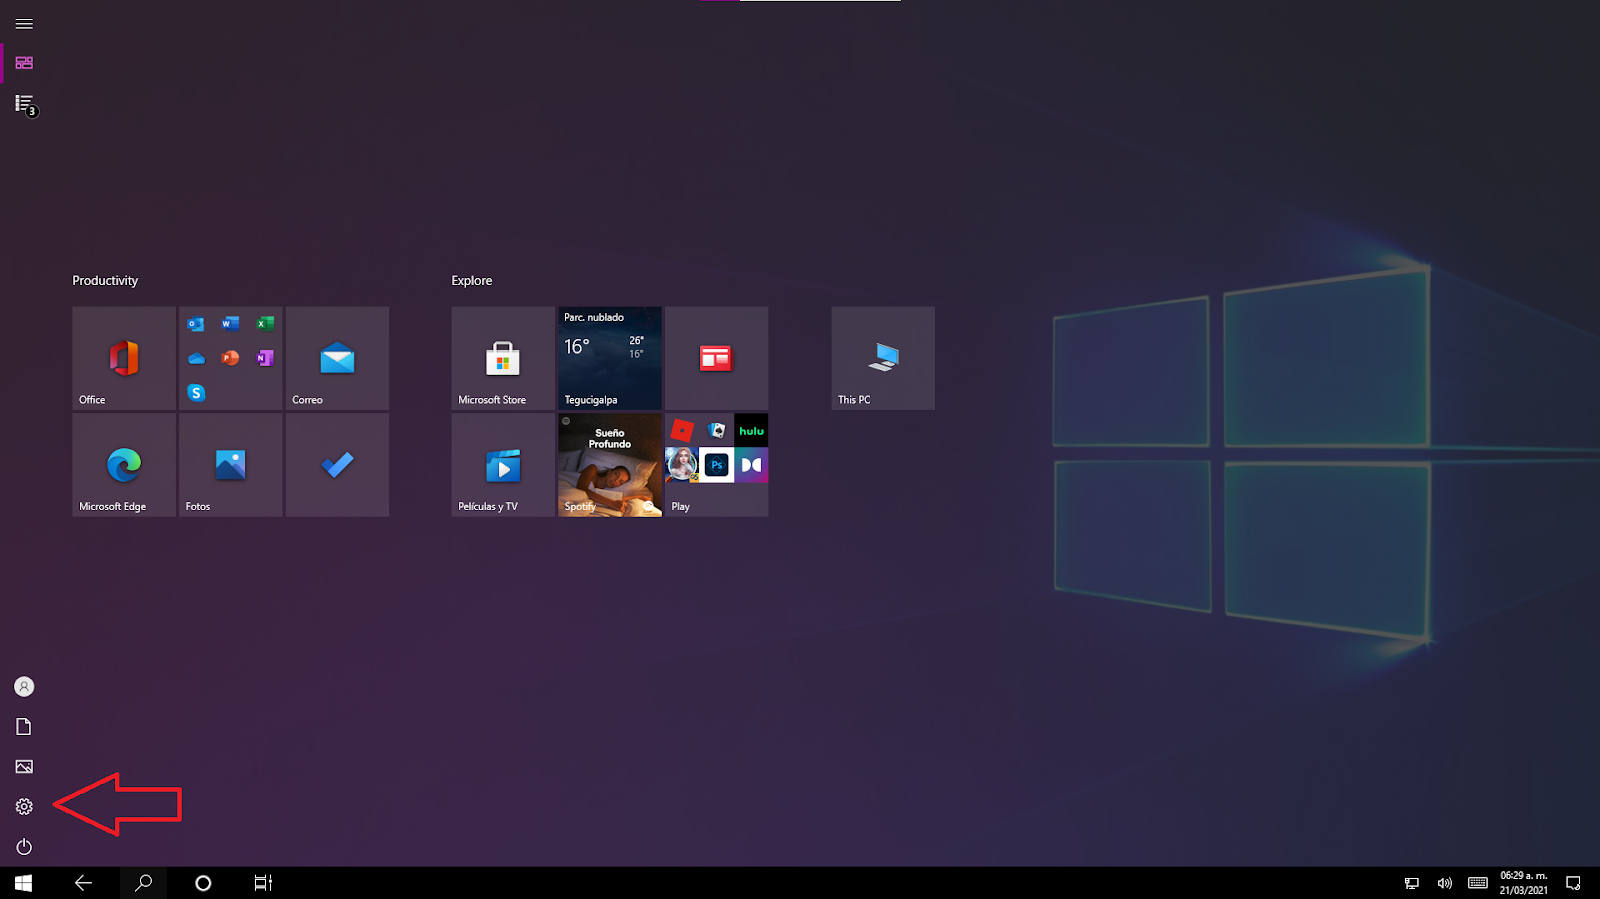Open the Photoshop icon in Play tile
1600x899 pixels.
pos(717,465)
